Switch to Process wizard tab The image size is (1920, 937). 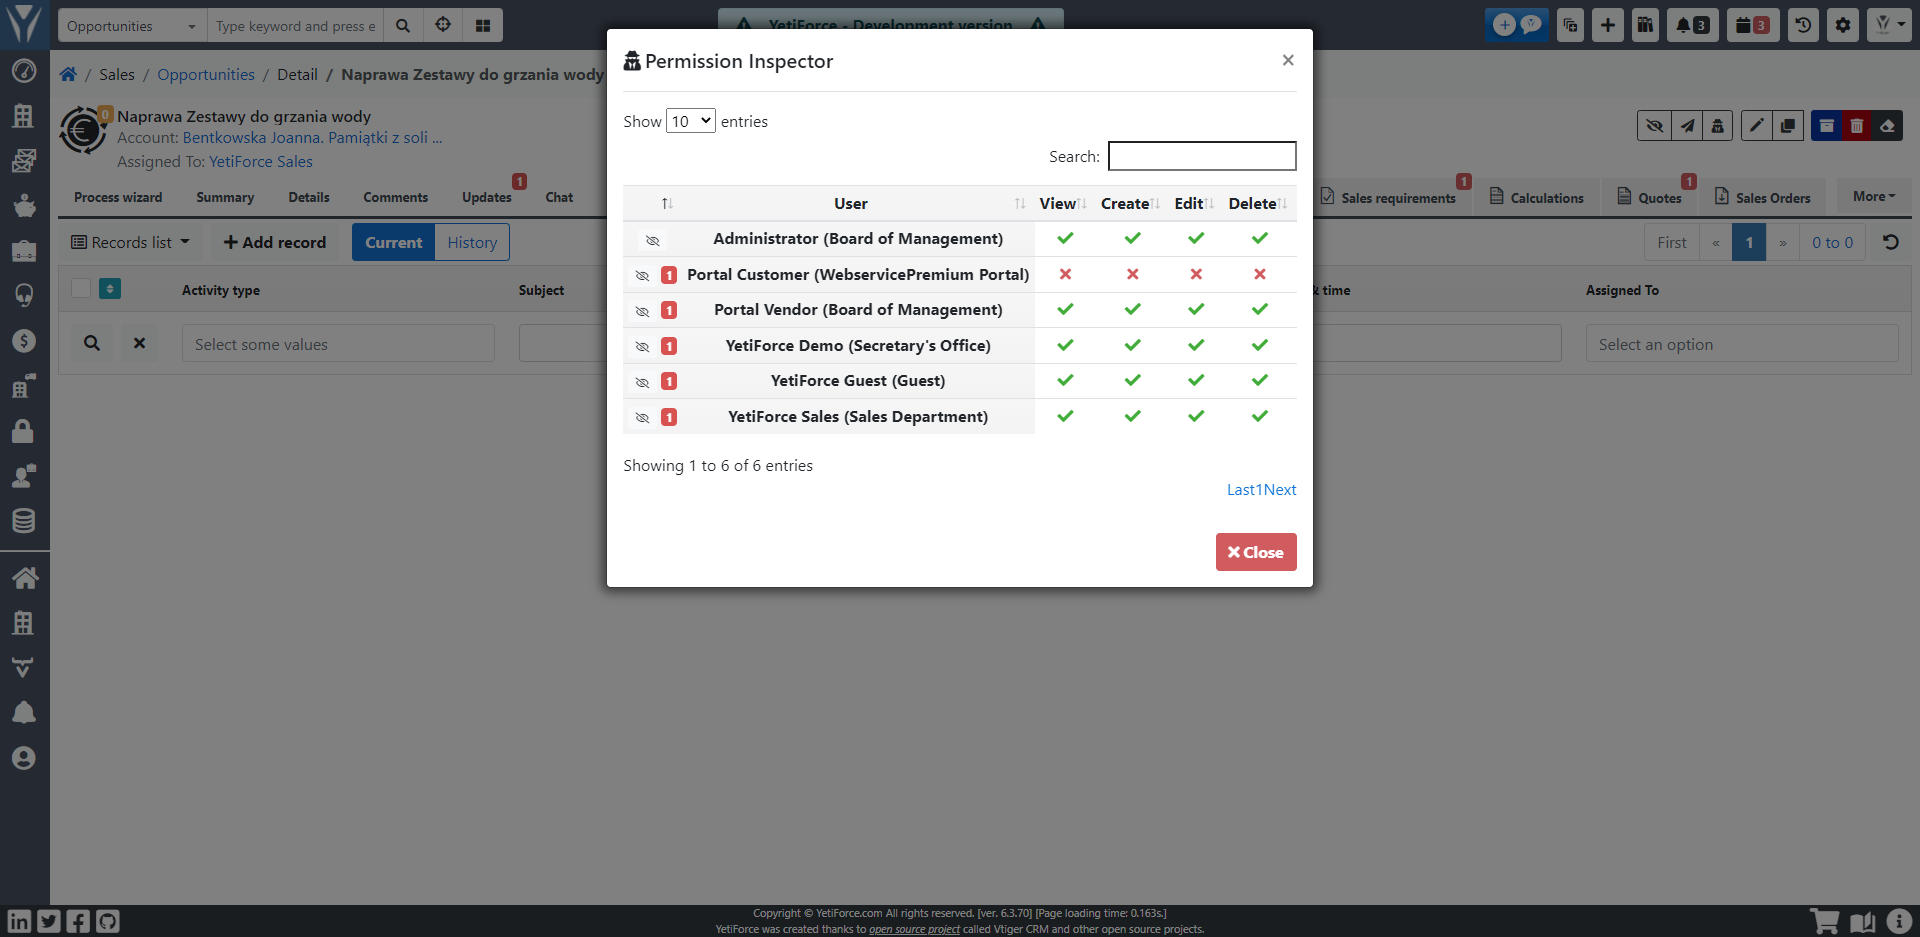pyautogui.click(x=118, y=197)
